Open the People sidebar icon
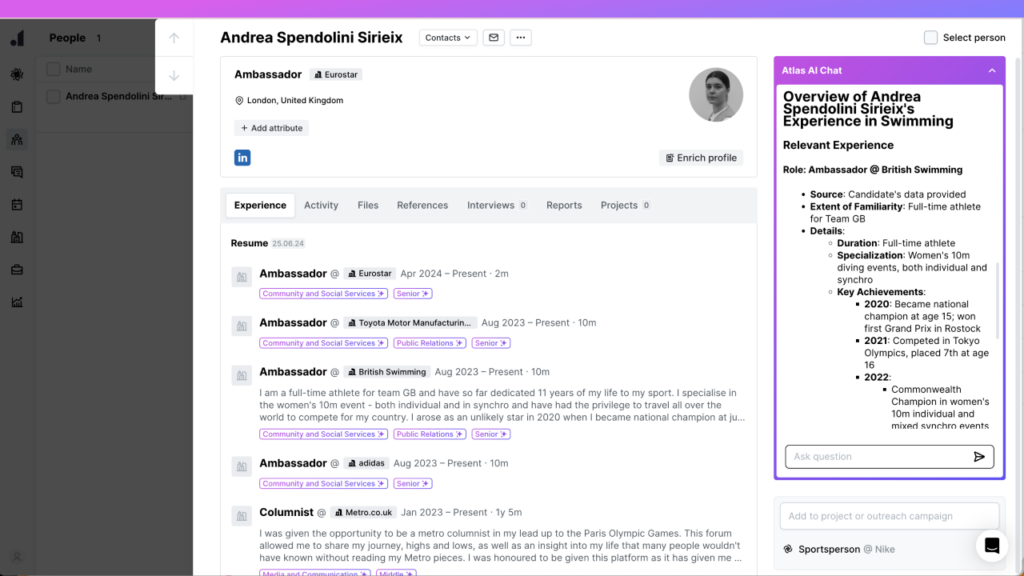The image size is (1024, 576). pos(17,139)
